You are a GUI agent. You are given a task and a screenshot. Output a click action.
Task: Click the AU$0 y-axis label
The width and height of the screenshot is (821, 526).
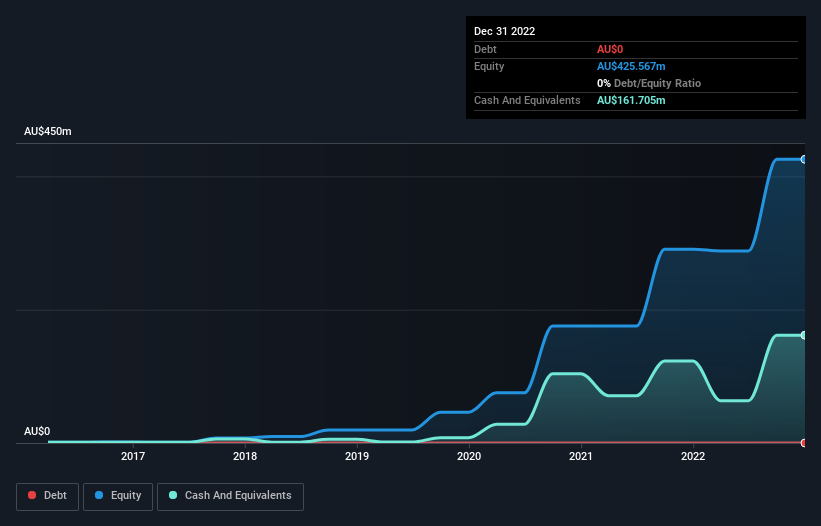pos(37,431)
